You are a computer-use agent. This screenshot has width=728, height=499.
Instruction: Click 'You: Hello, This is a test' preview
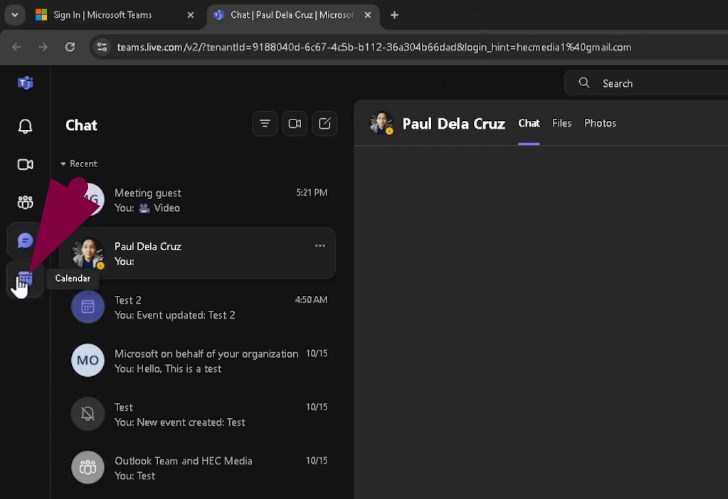pyautogui.click(x=168, y=369)
